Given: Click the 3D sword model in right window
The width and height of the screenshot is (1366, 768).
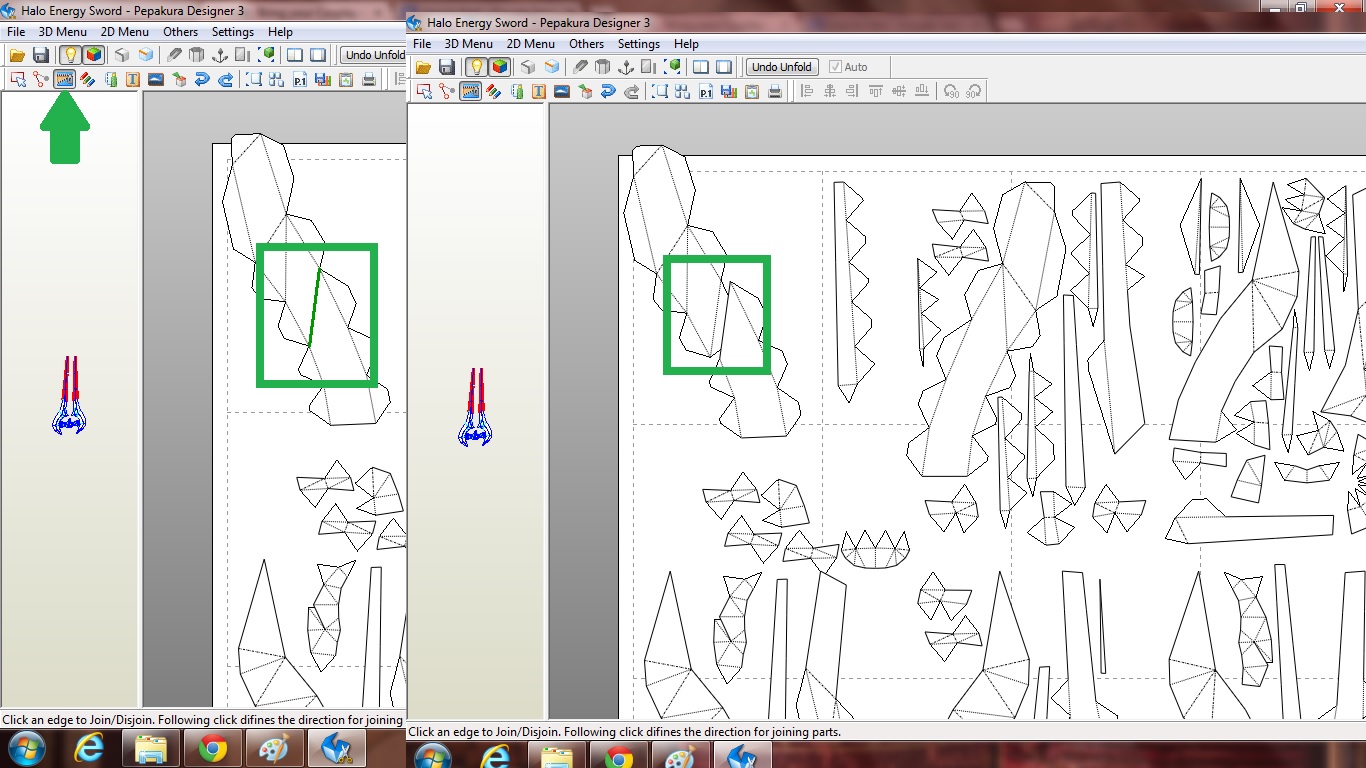Looking at the screenshot, I should 475,407.
